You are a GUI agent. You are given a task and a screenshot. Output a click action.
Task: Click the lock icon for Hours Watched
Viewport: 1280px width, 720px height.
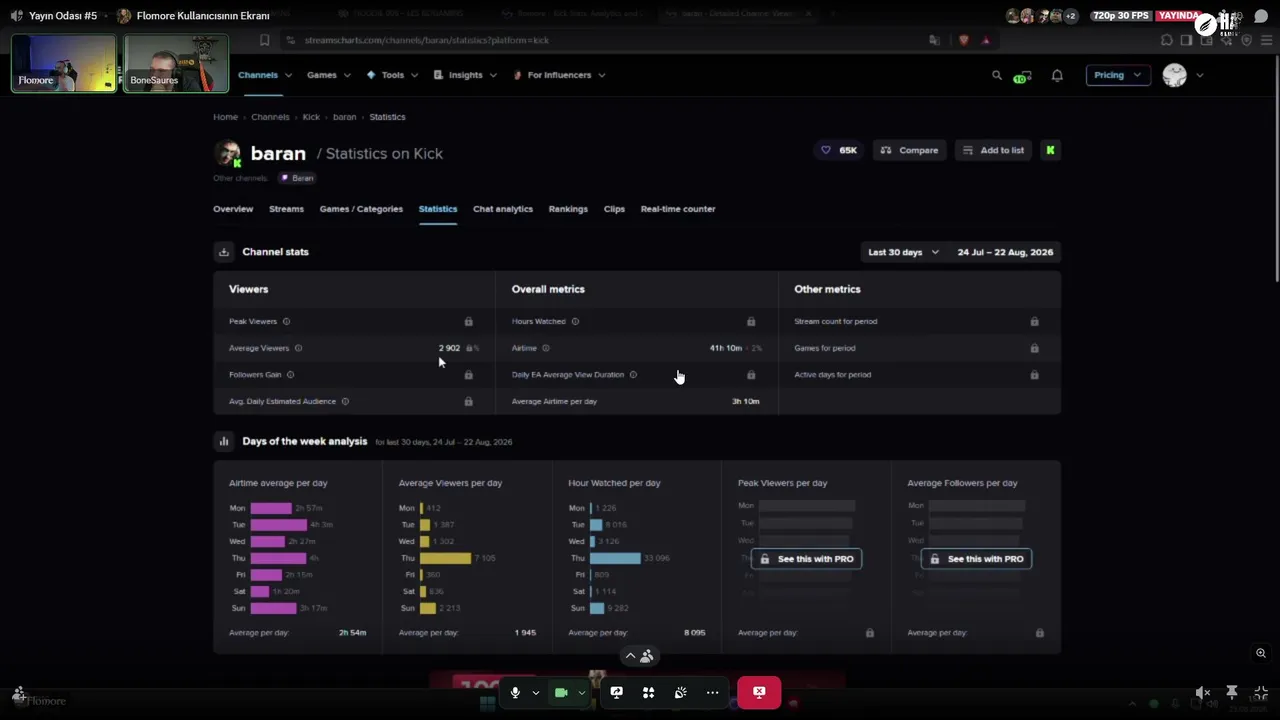pyautogui.click(x=751, y=321)
